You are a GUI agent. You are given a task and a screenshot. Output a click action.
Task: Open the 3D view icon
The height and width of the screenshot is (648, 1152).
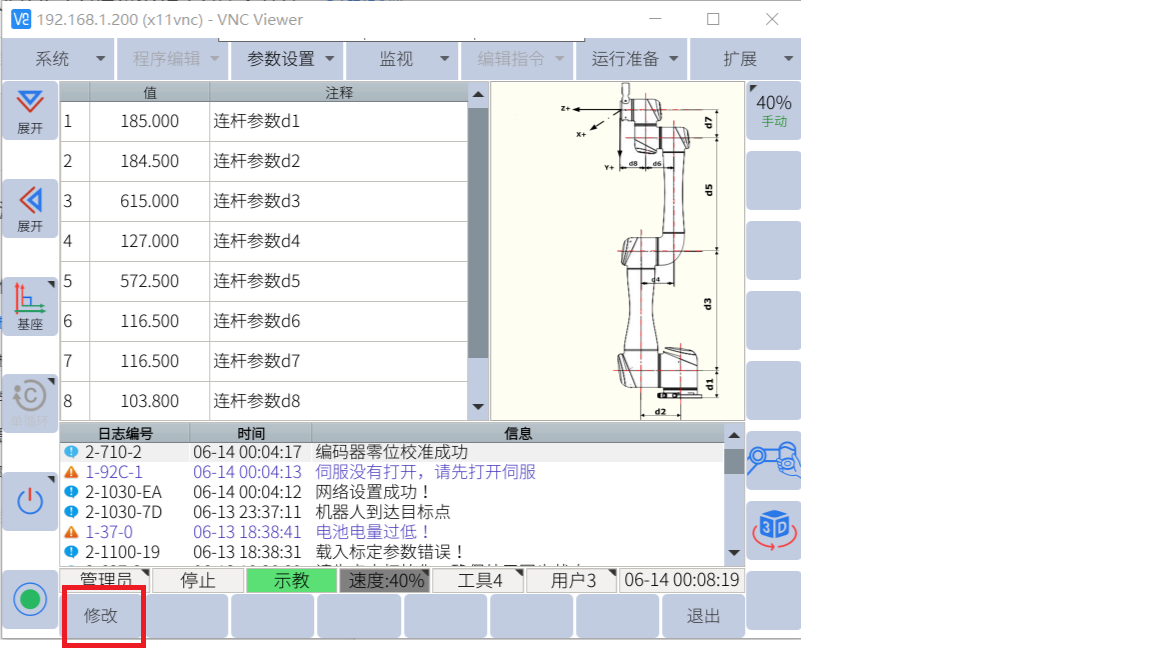pos(774,530)
